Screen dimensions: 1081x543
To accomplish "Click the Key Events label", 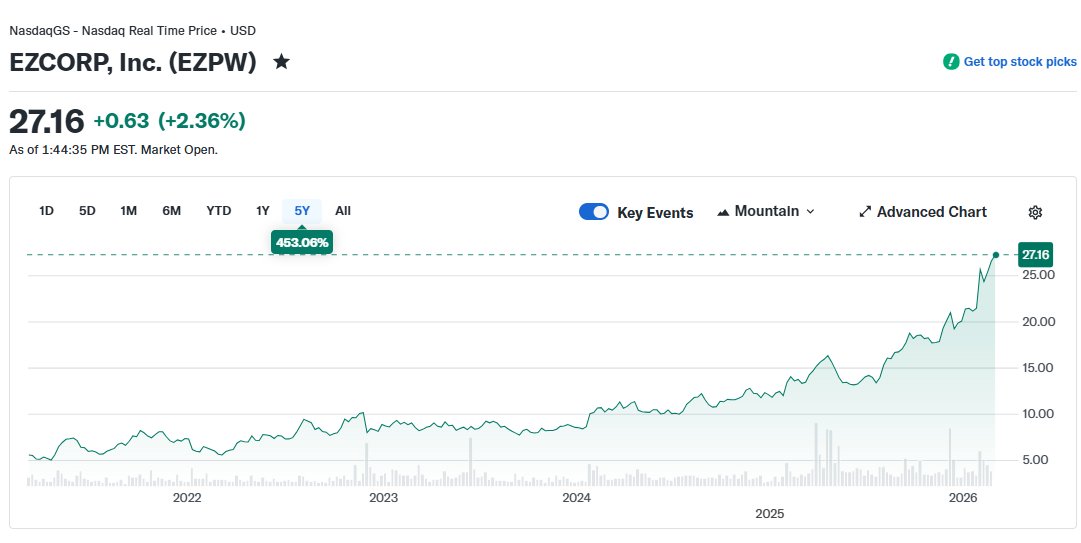I will 655,213.
